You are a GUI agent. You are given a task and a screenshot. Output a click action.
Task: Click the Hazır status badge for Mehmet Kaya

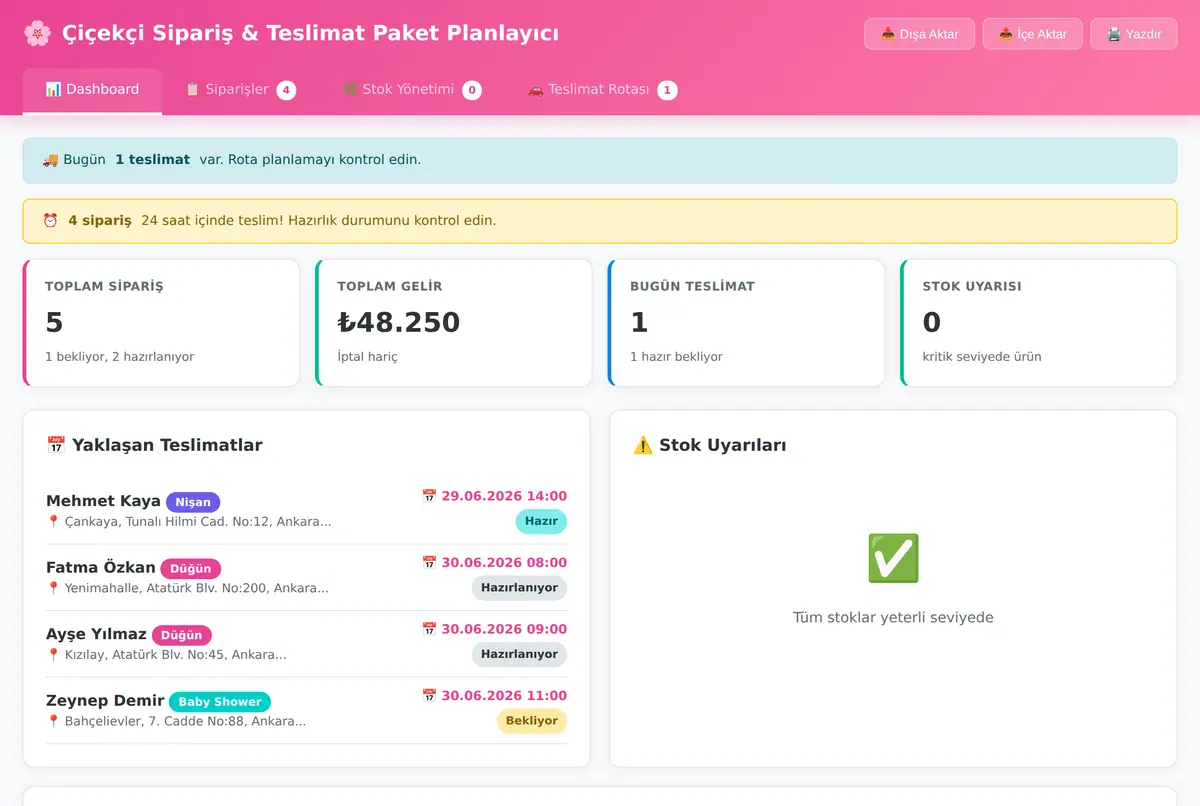(x=541, y=521)
